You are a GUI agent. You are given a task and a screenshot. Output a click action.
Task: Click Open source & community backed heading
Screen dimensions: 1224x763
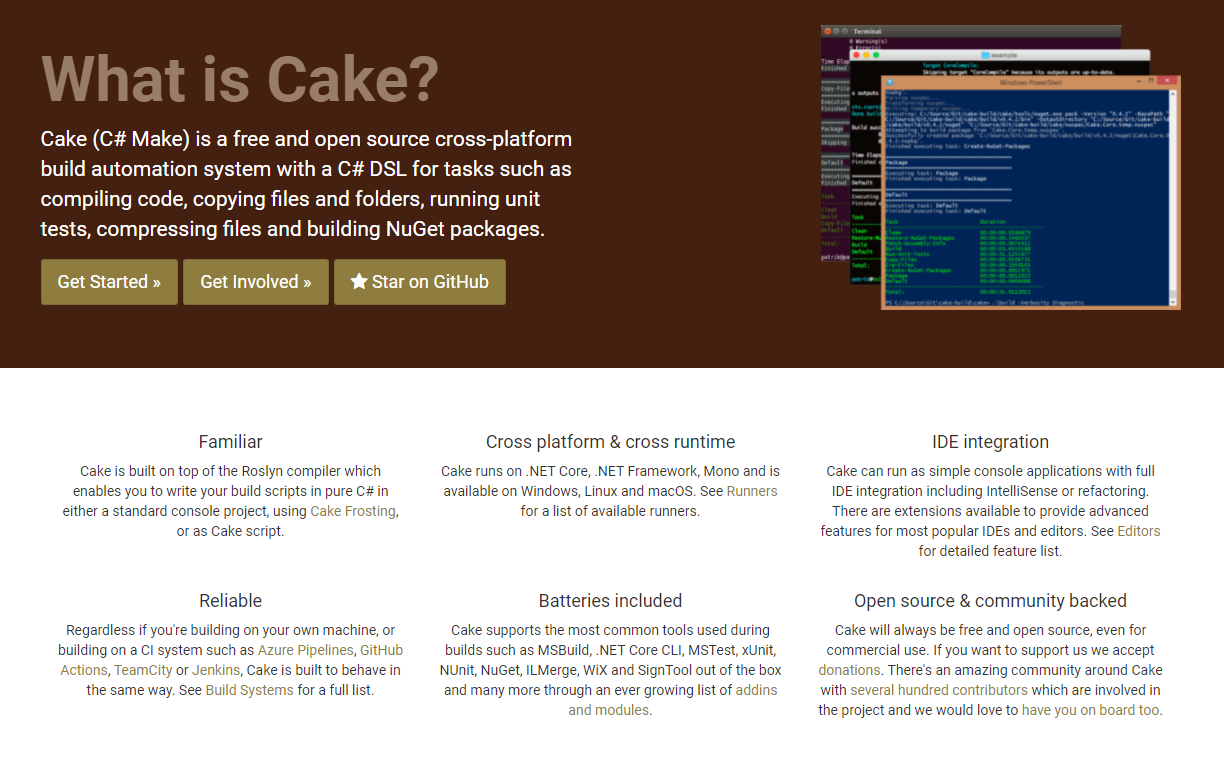click(990, 600)
